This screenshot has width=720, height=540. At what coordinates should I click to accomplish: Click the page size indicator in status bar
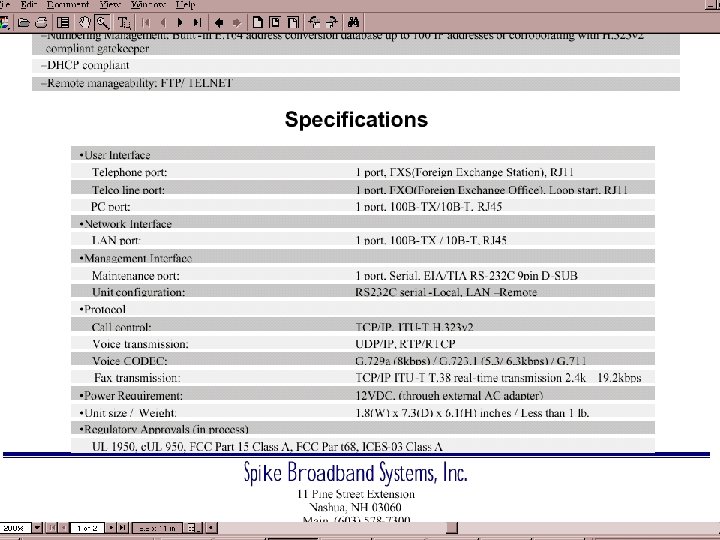[x=158, y=528]
